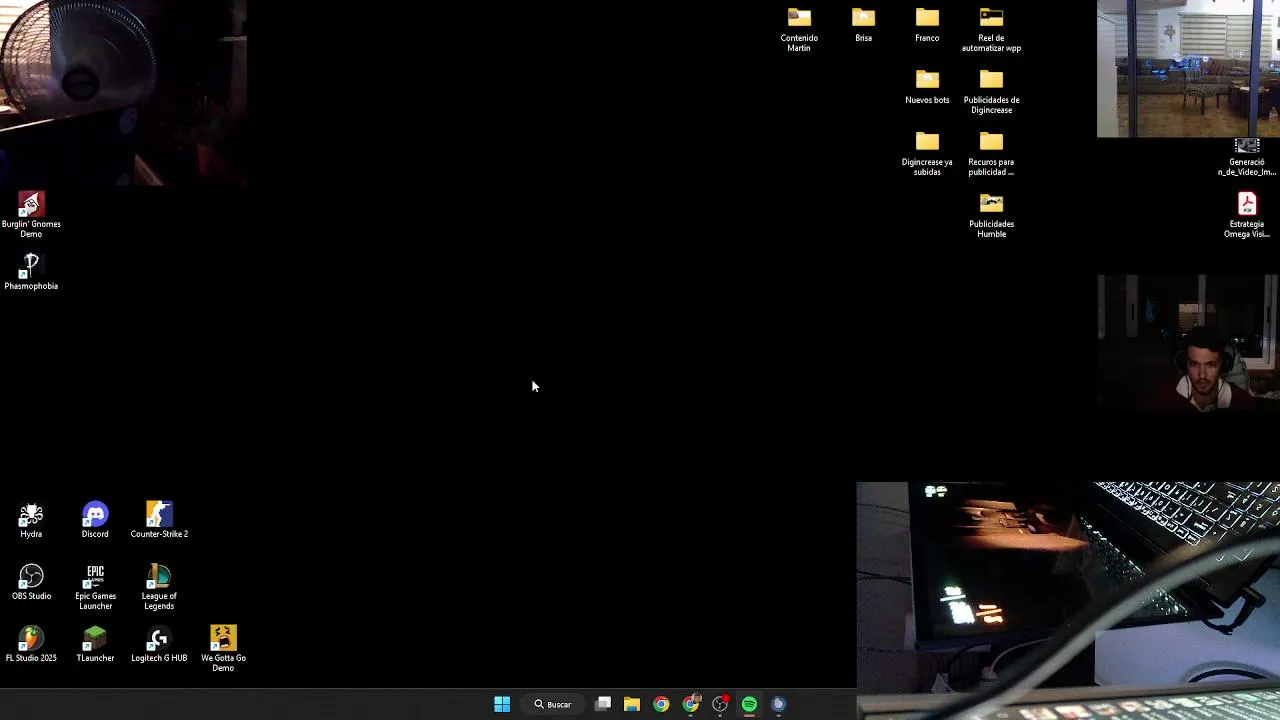The width and height of the screenshot is (1280, 720).
Task: Launch the Phasmophobia desktop shortcut
Action: tap(31, 271)
